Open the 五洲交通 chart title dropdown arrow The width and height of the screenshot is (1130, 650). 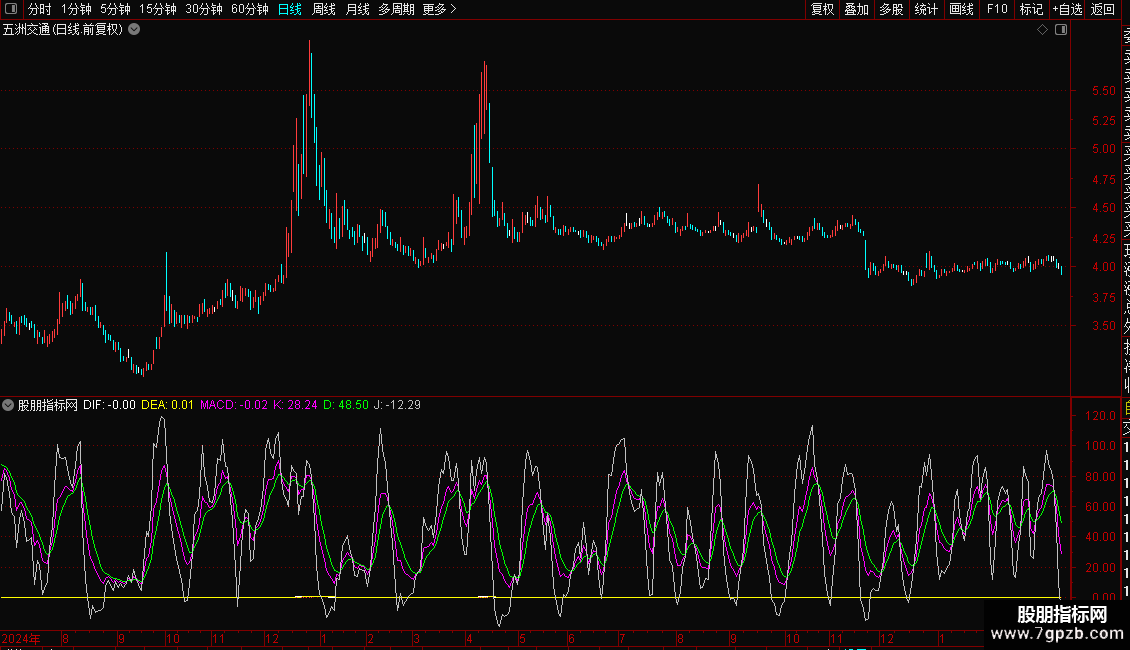pos(134,30)
